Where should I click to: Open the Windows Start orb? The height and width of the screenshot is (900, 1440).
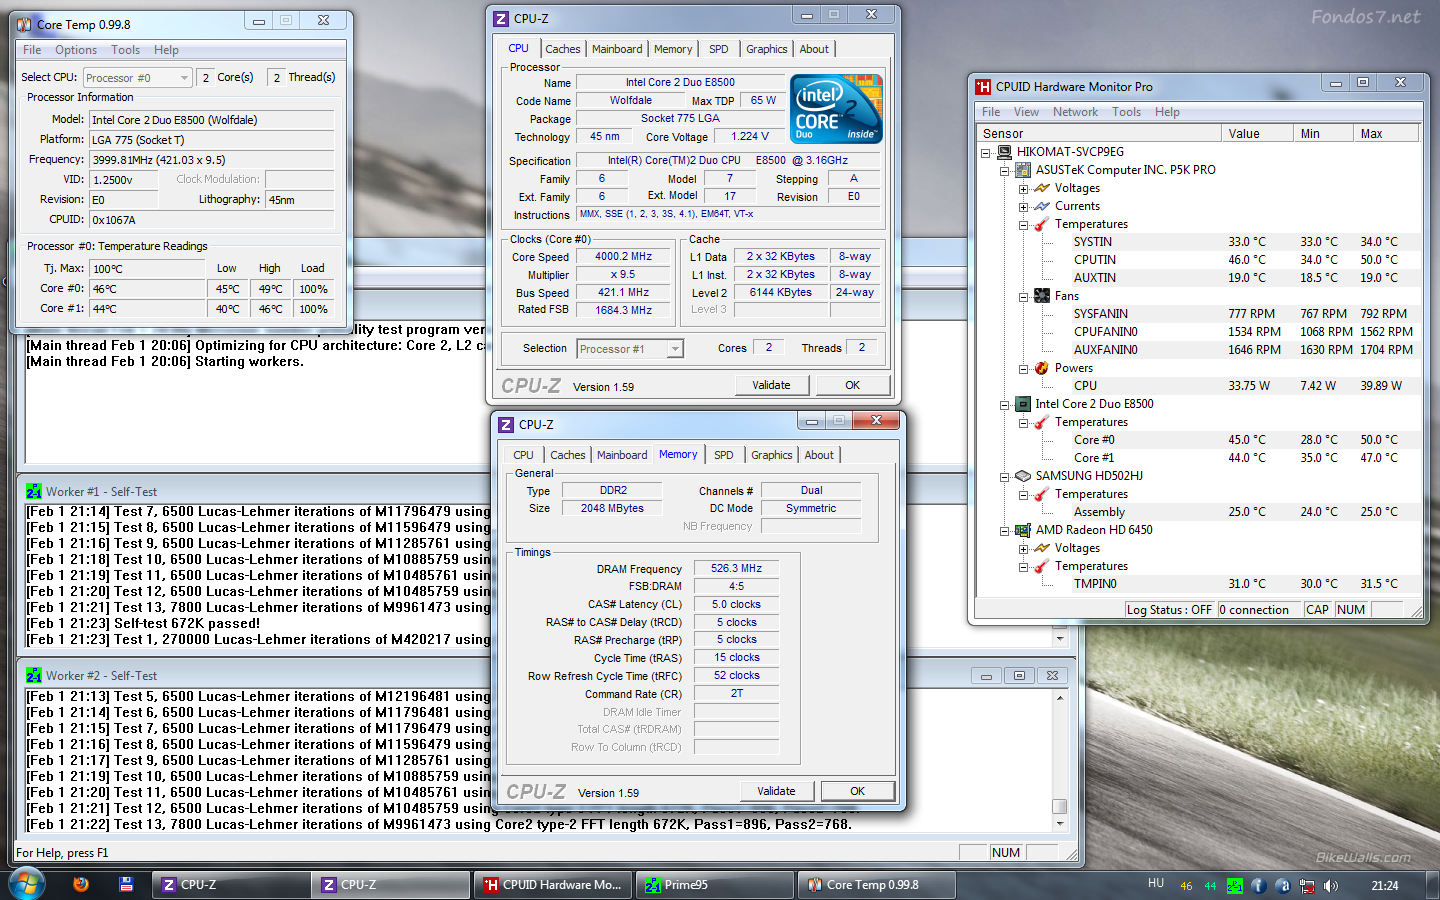[27, 885]
